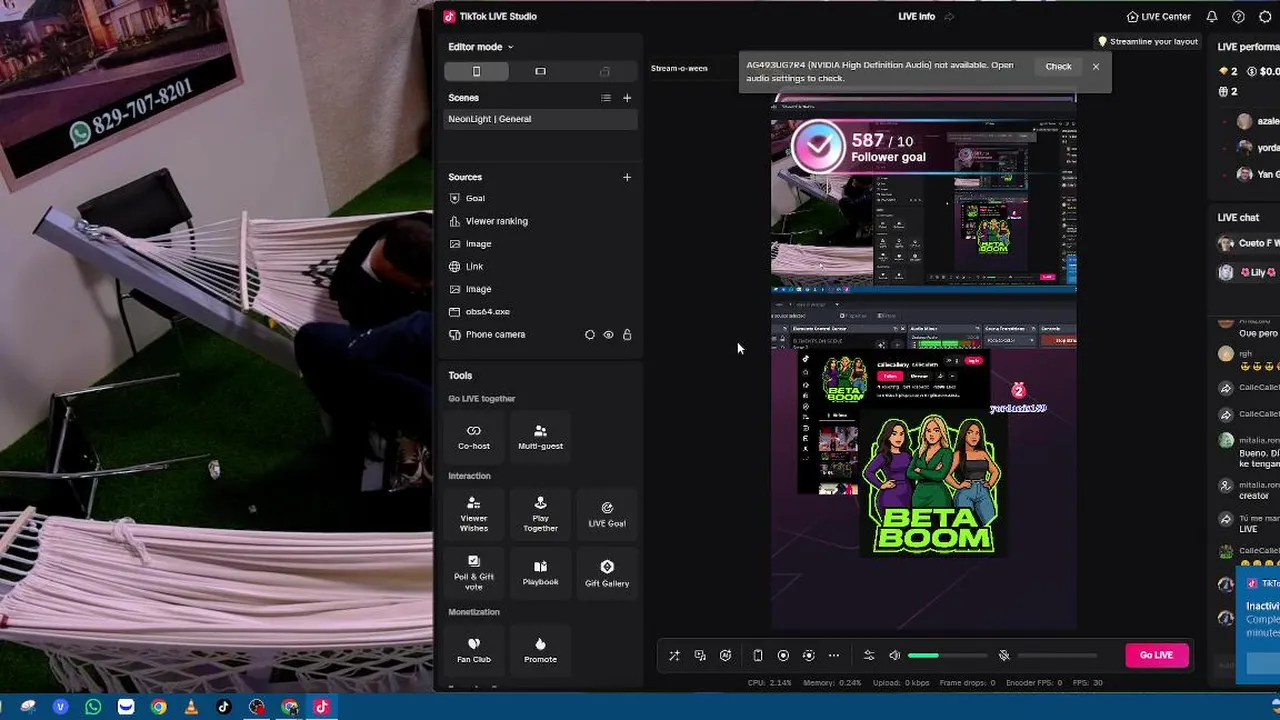Open the Fan Club monetization tool
1280x720 pixels.
click(474, 649)
